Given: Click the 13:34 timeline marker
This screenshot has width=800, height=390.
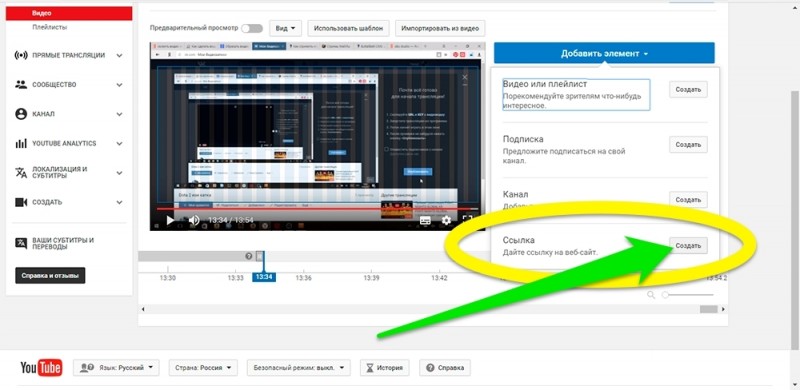Looking at the screenshot, I should [264, 277].
